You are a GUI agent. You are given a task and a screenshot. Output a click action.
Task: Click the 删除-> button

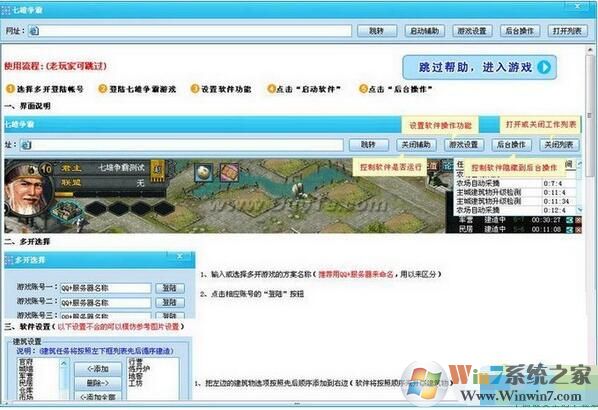click(x=98, y=383)
